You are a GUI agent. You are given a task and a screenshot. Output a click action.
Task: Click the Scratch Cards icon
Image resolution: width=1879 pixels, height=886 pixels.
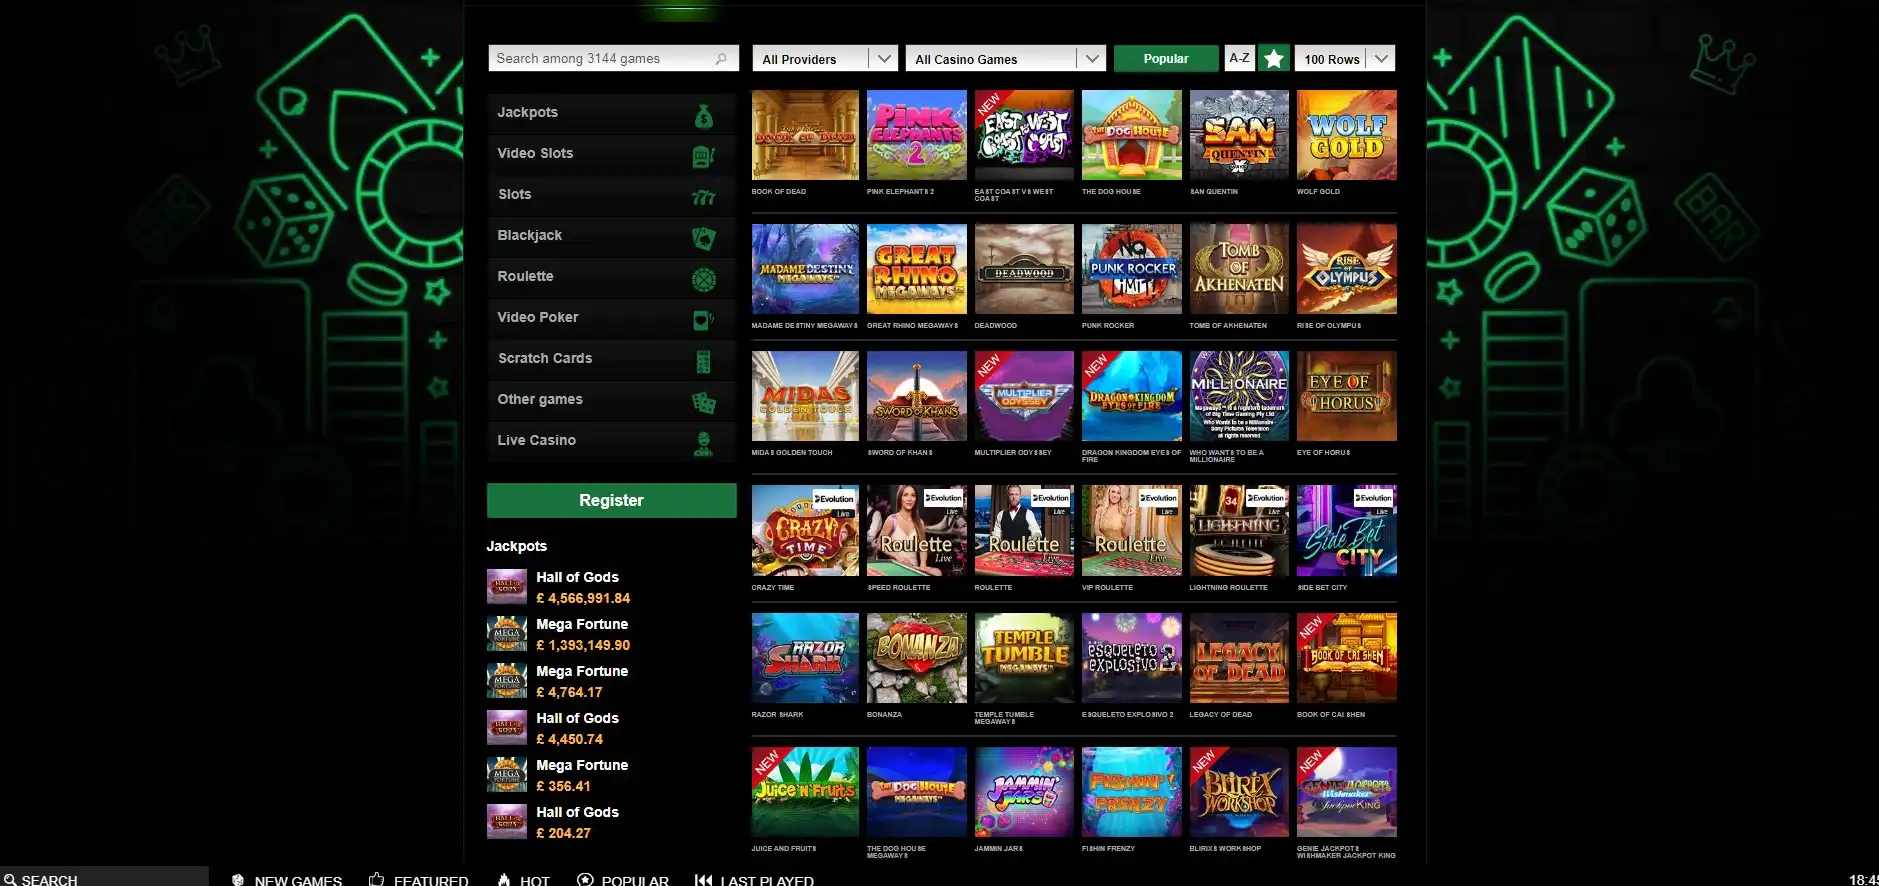point(703,361)
